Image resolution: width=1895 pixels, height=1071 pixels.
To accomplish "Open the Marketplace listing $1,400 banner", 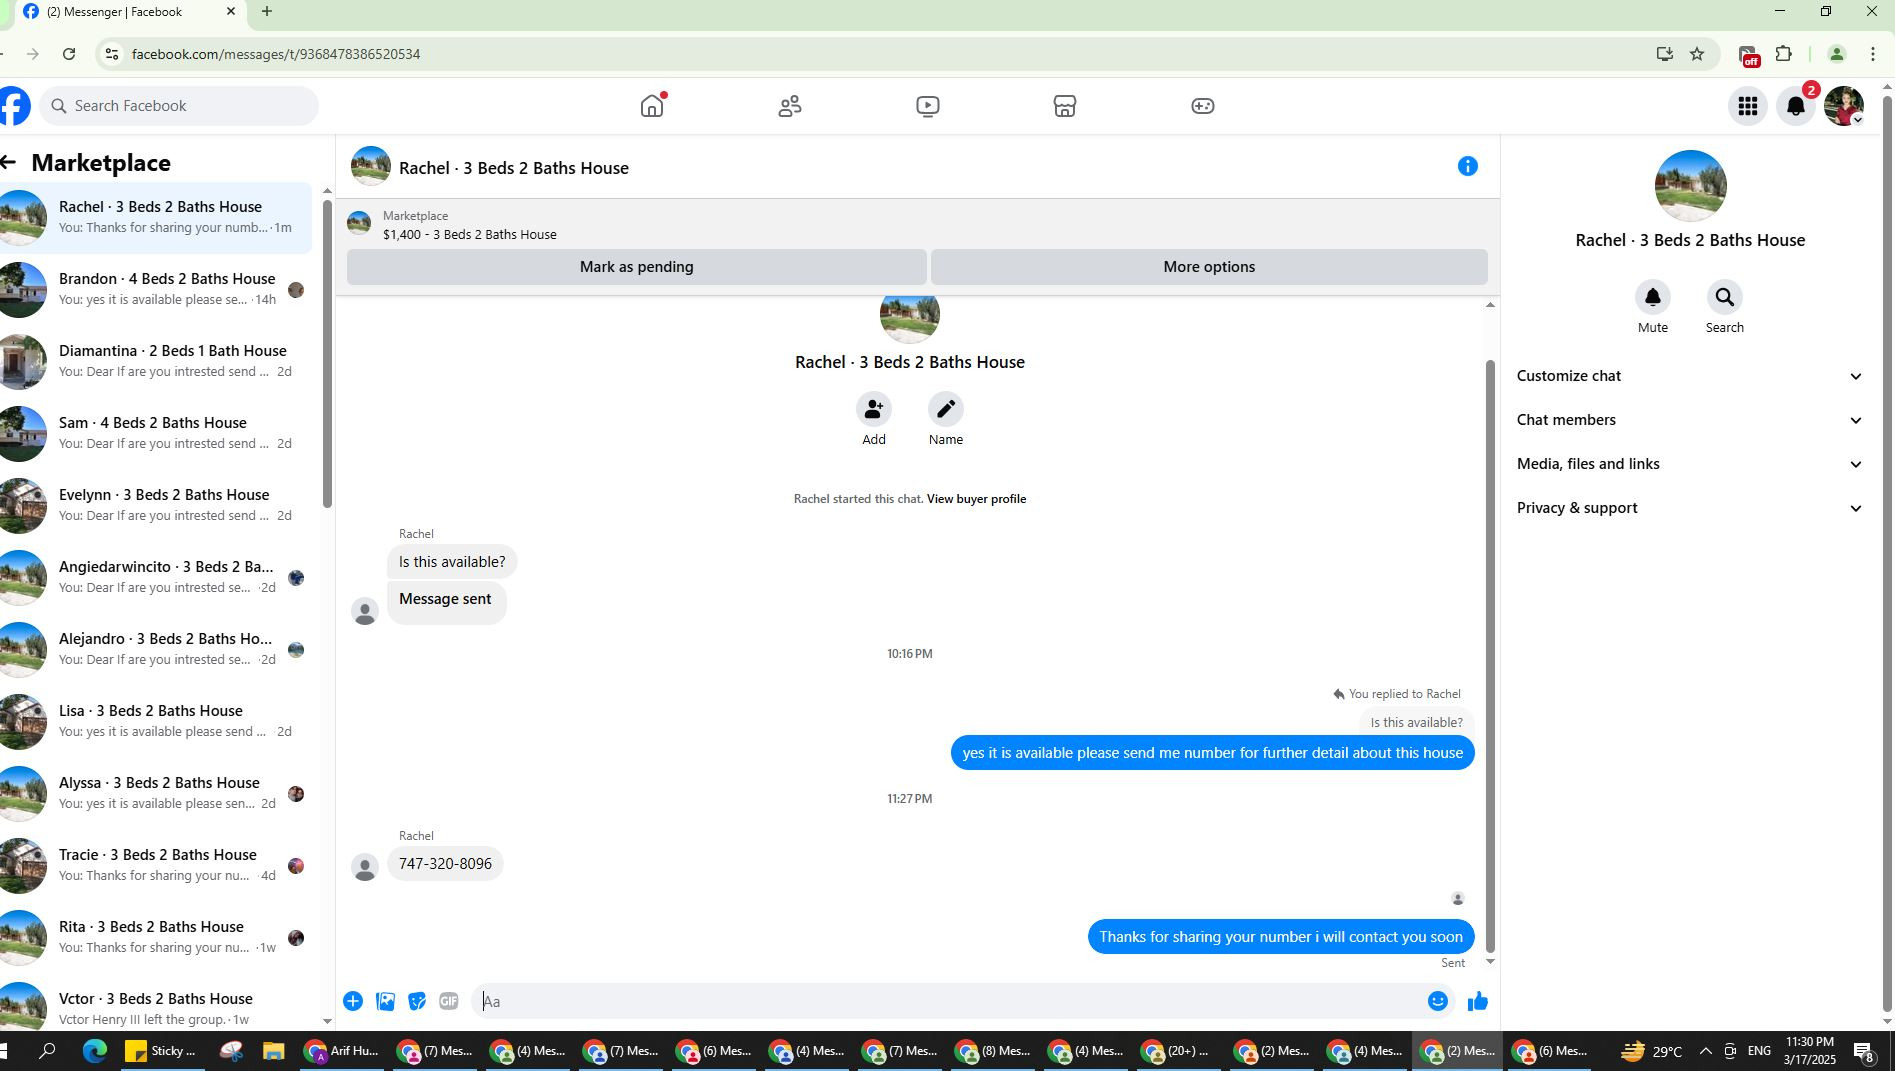I will (x=917, y=225).
